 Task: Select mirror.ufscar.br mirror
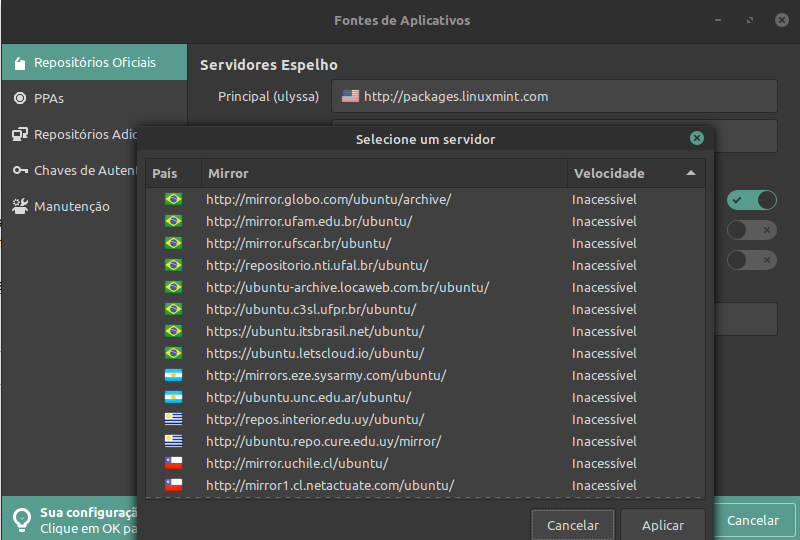tap(426, 243)
